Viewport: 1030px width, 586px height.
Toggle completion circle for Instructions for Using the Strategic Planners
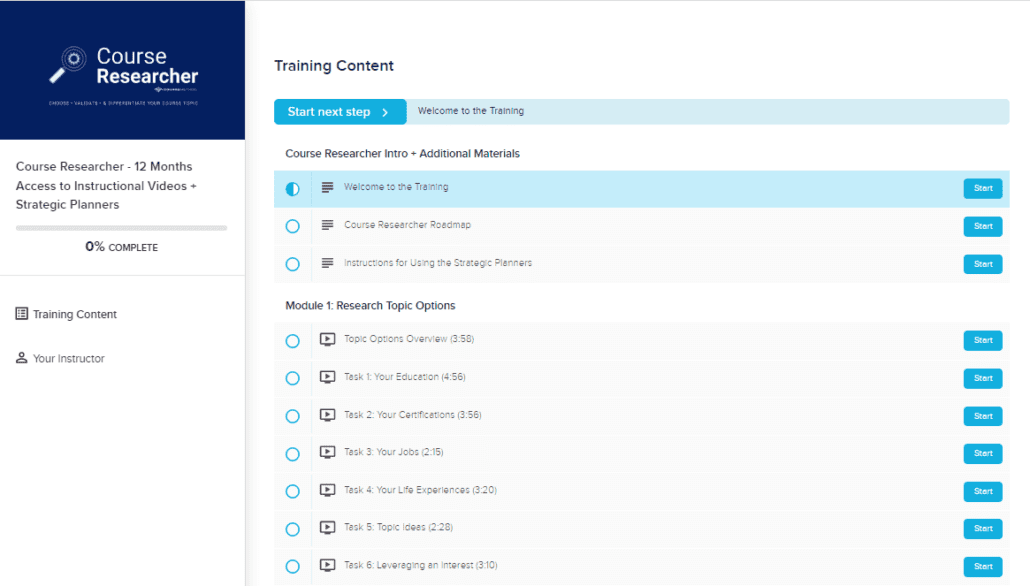pyautogui.click(x=292, y=264)
